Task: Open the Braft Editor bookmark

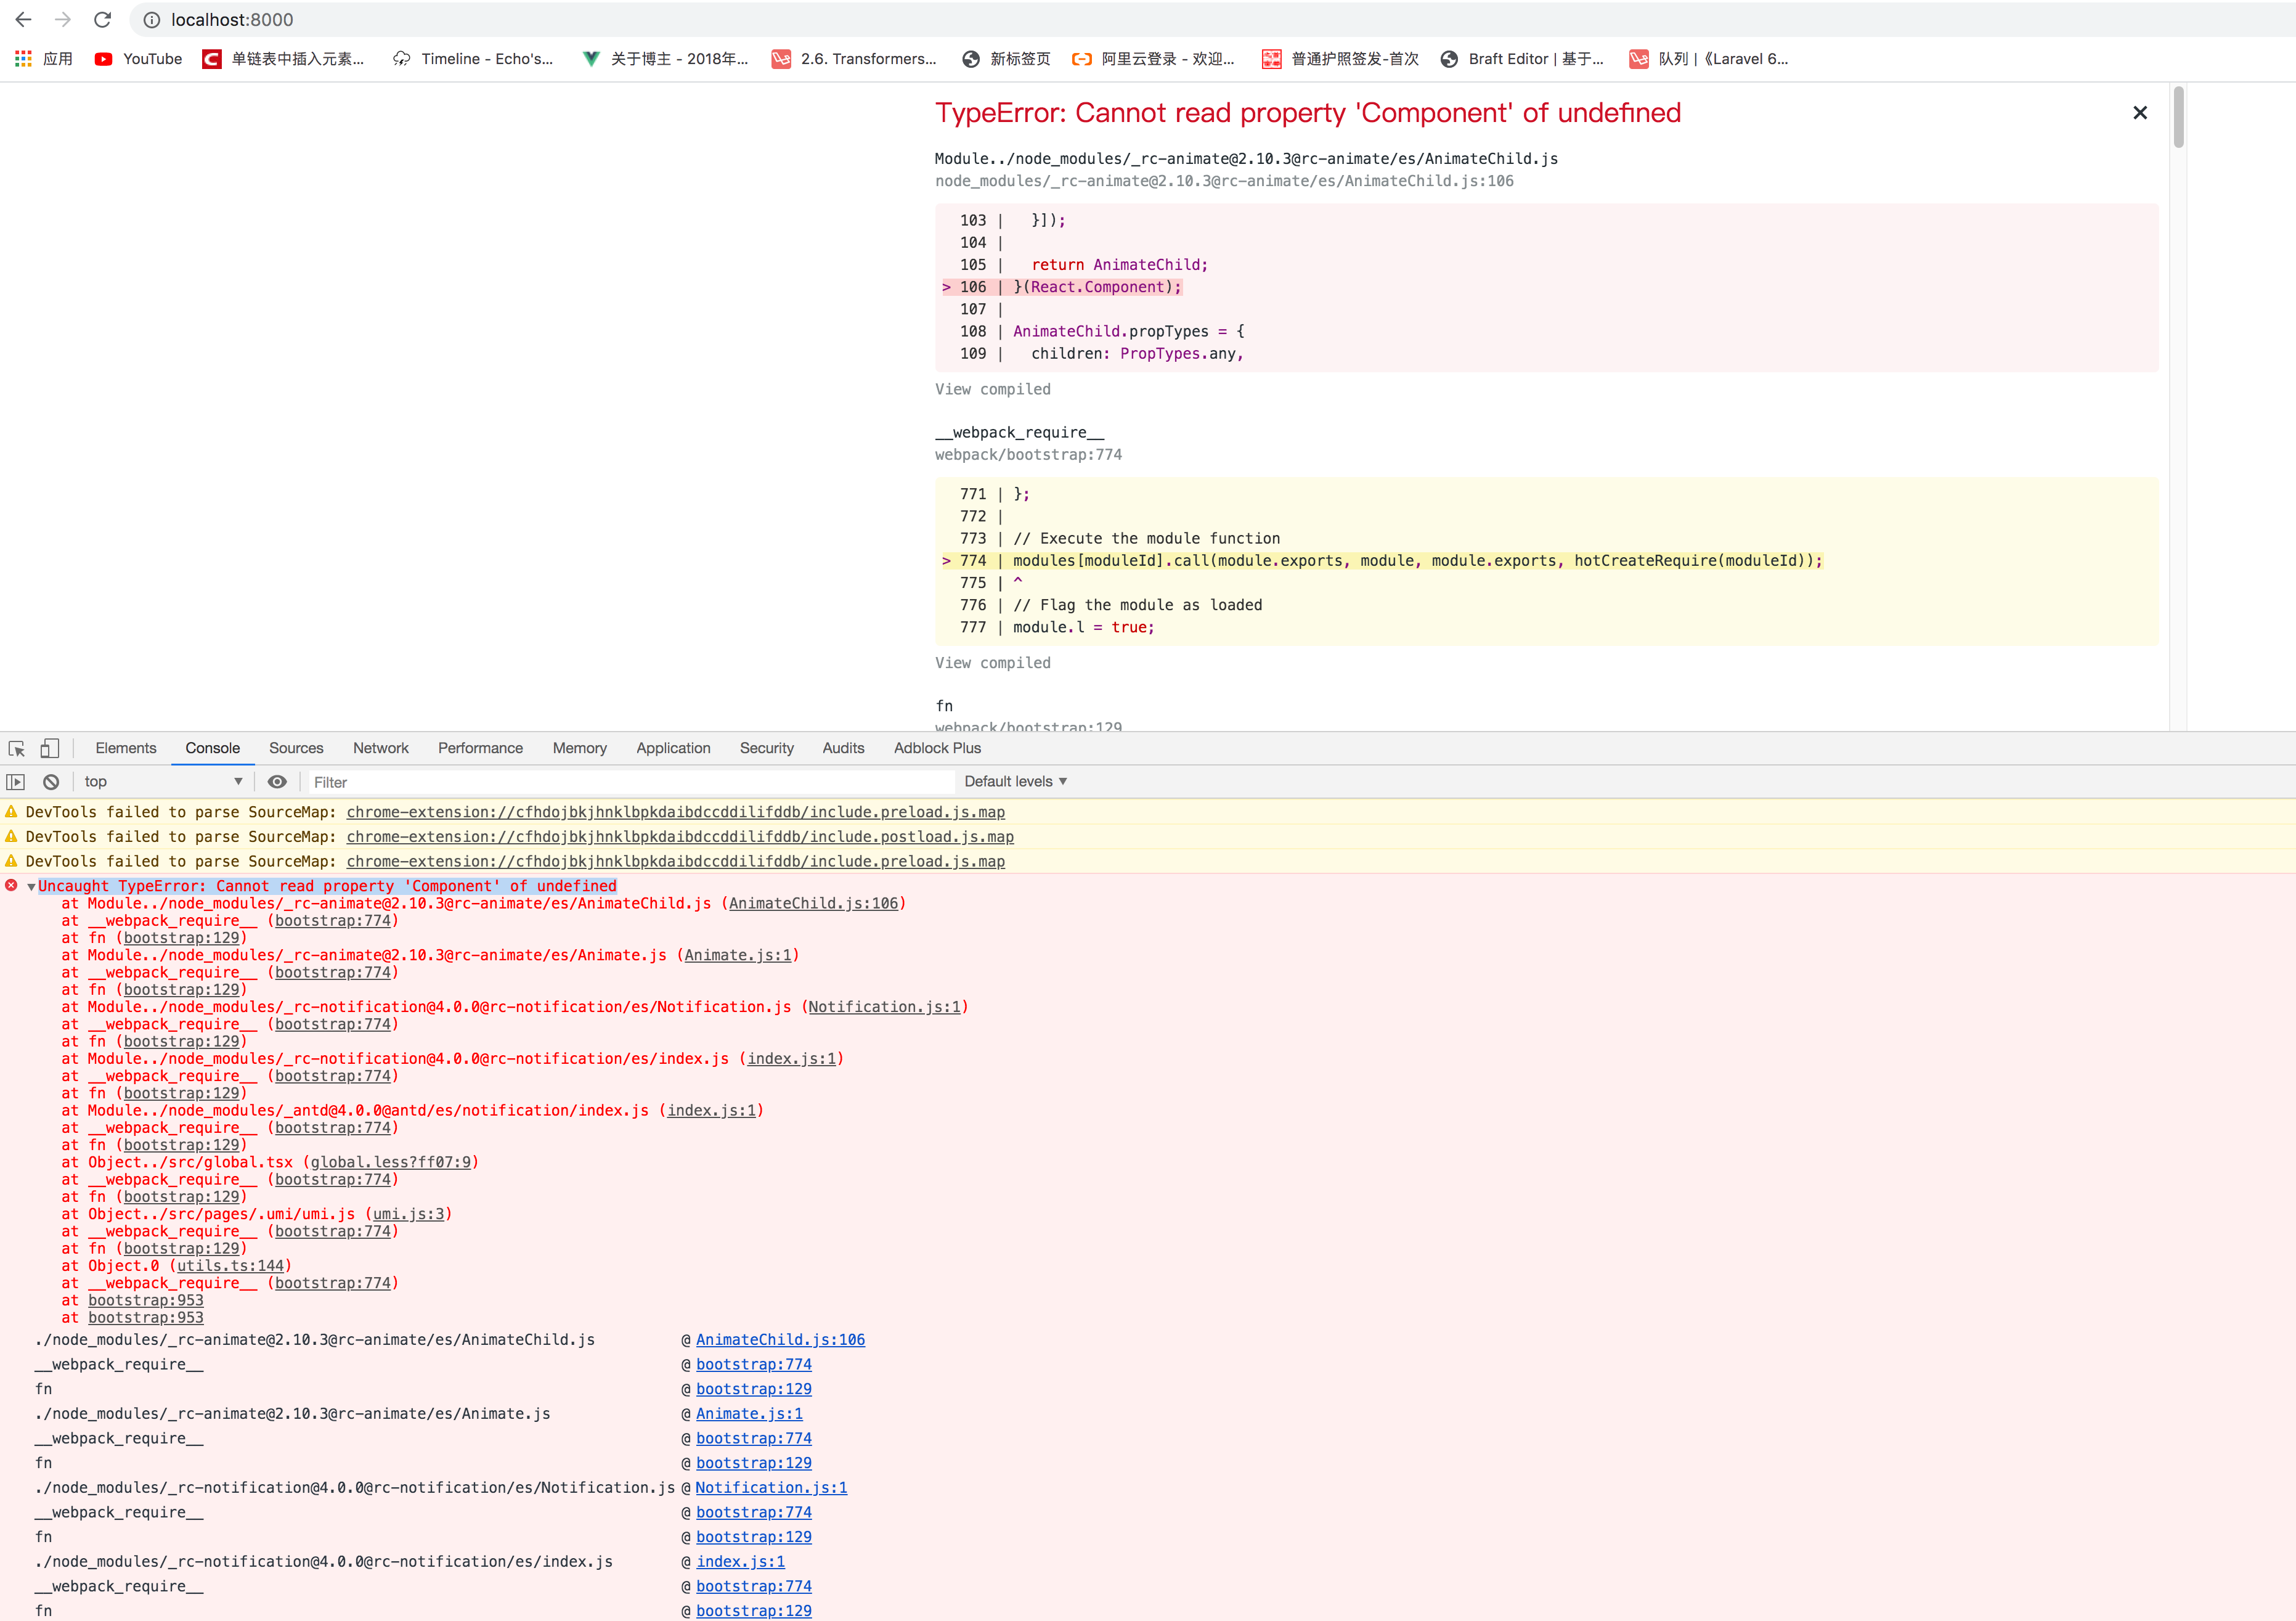Action: [x=1521, y=59]
